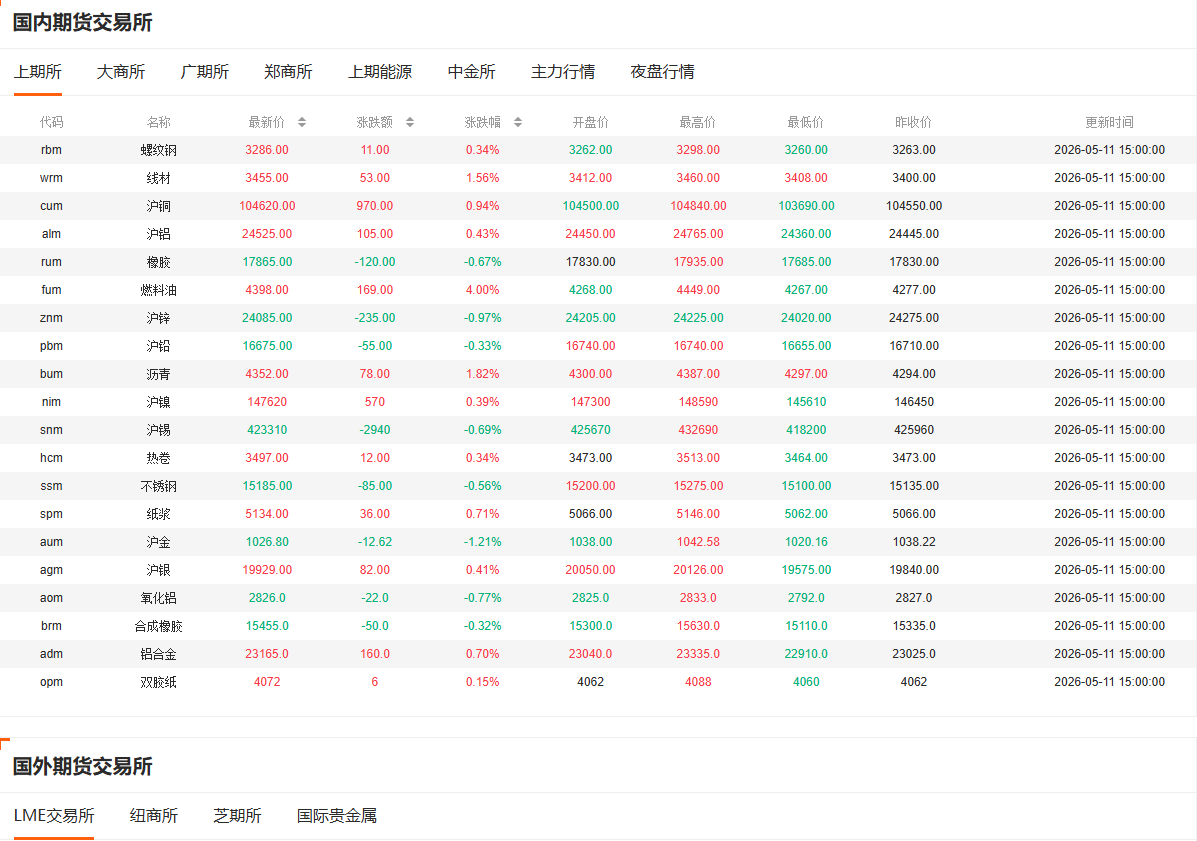Screen dimensions: 1197x841
Task: Click the 橡胶 name cell
Action: point(158,262)
